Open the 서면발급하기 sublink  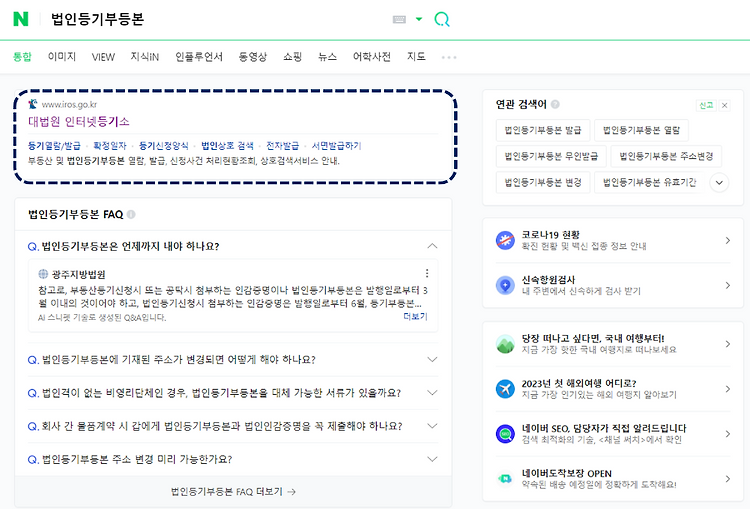pyautogui.click(x=336, y=145)
